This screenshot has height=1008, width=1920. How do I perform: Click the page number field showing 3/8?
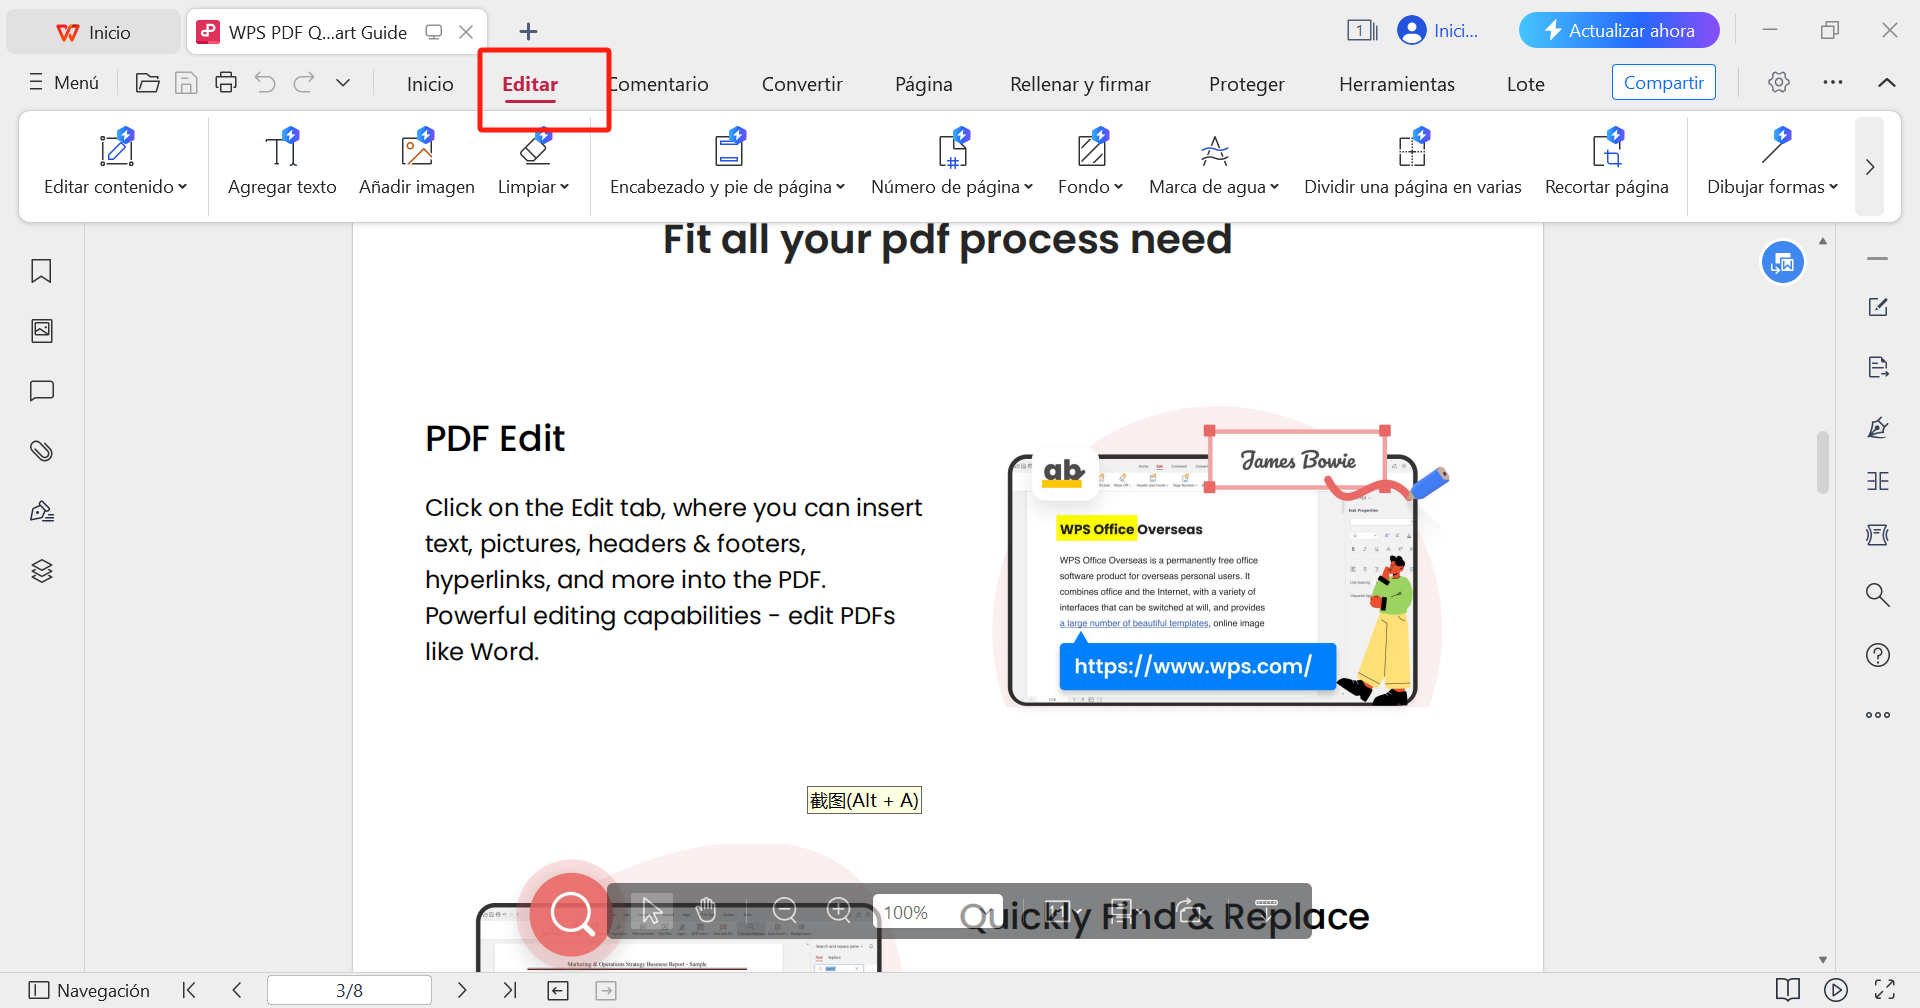click(349, 990)
